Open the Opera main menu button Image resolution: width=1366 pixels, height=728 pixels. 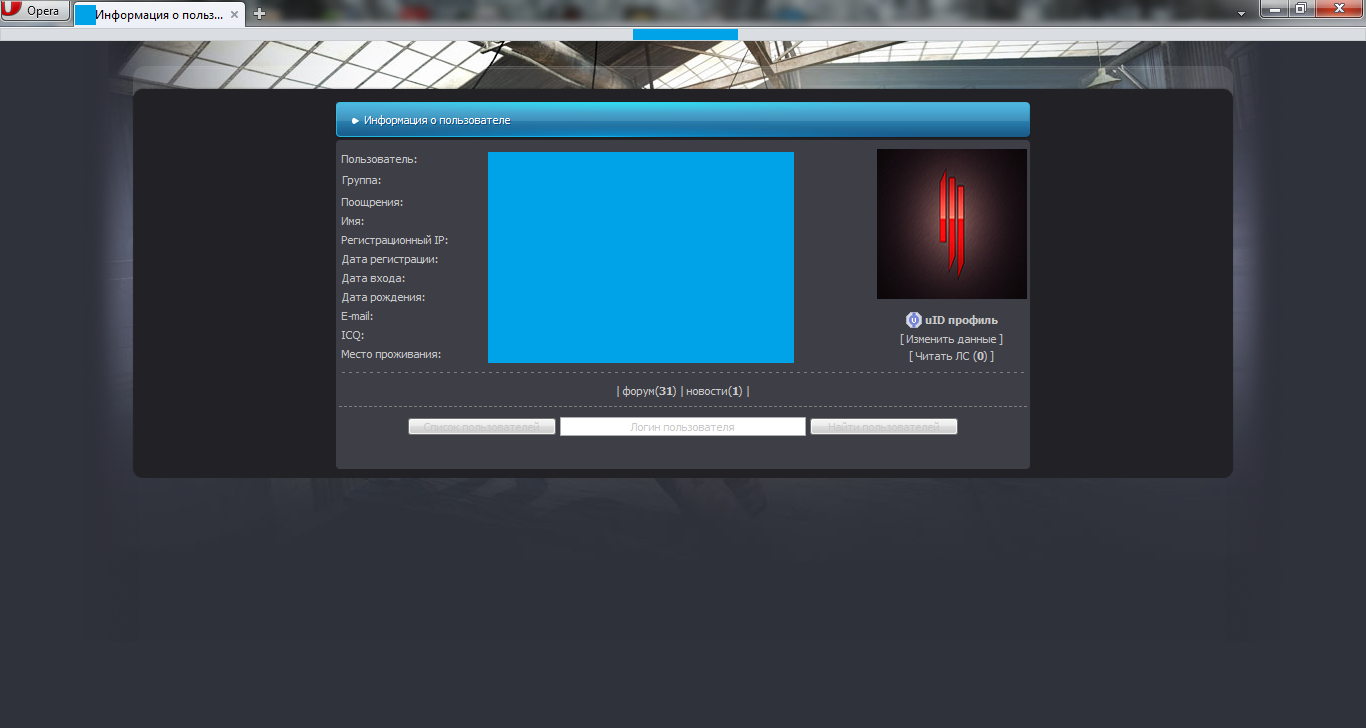(x=35, y=11)
